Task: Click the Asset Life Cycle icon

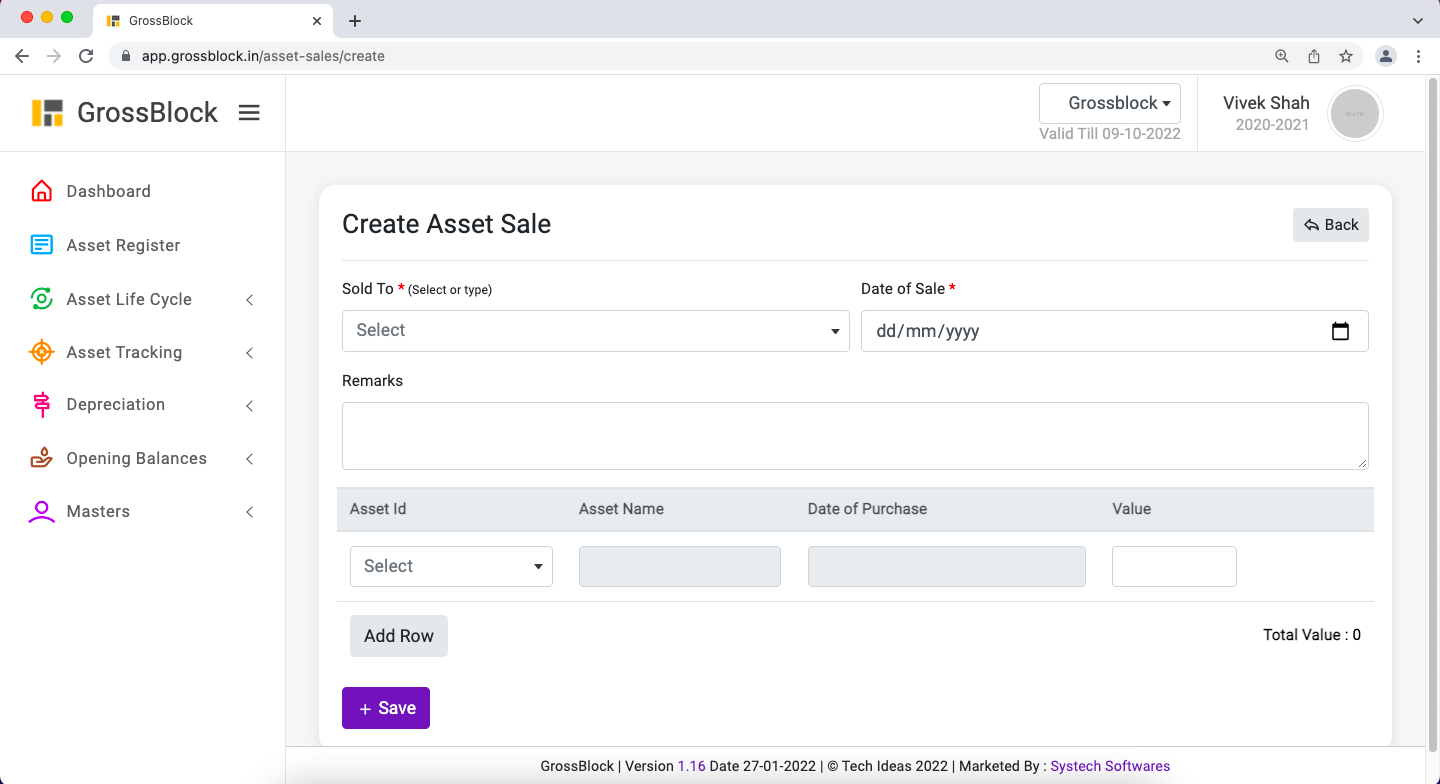Action: point(41,299)
